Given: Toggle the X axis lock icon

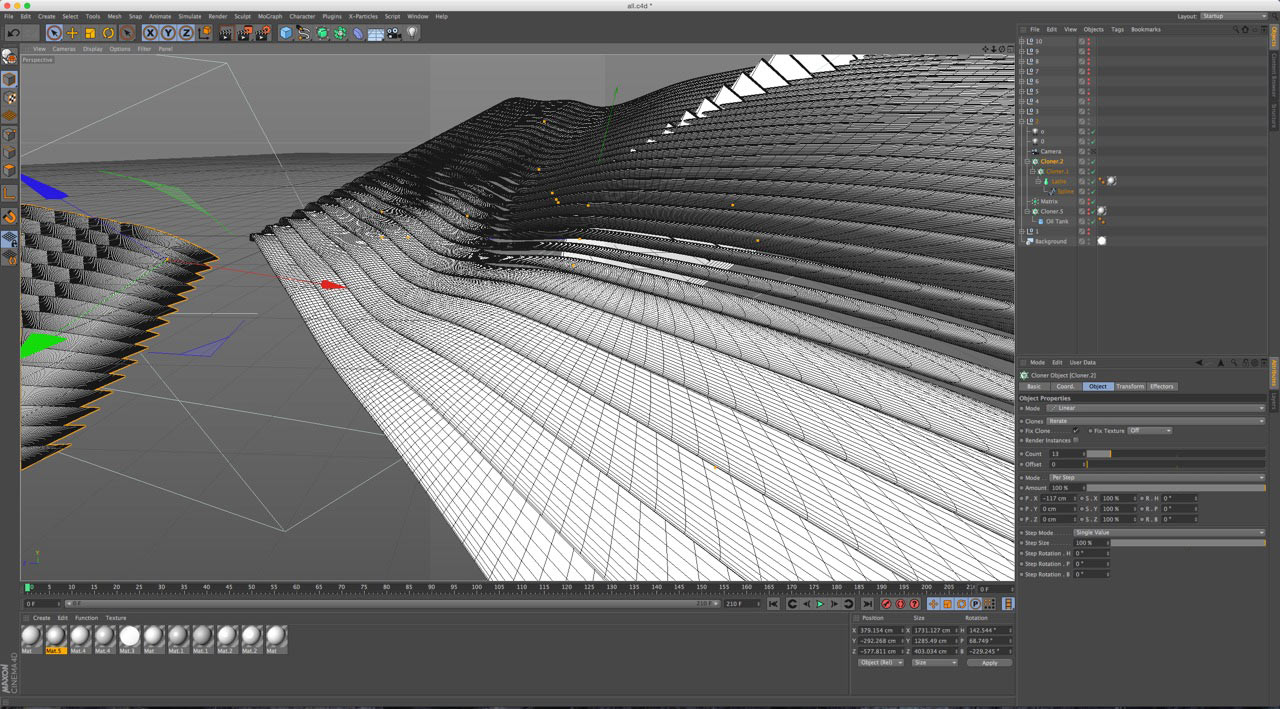Looking at the screenshot, I should click(x=150, y=33).
